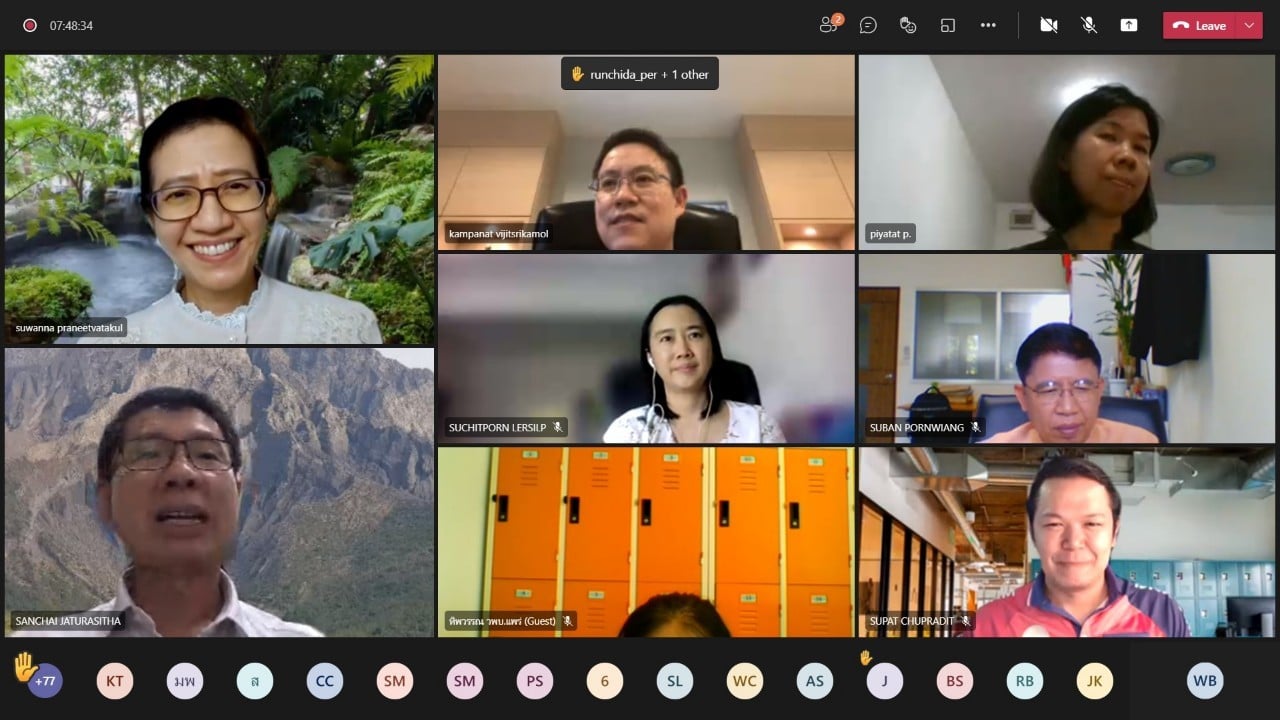Open the breakout rooms icon
The image size is (1280, 720).
[x=948, y=25]
